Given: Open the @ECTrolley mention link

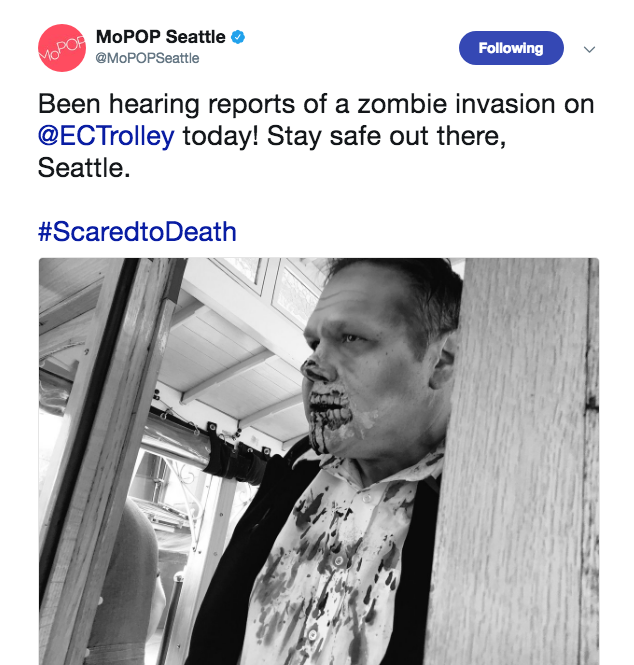Looking at the screenshot, I should [106, 137].
